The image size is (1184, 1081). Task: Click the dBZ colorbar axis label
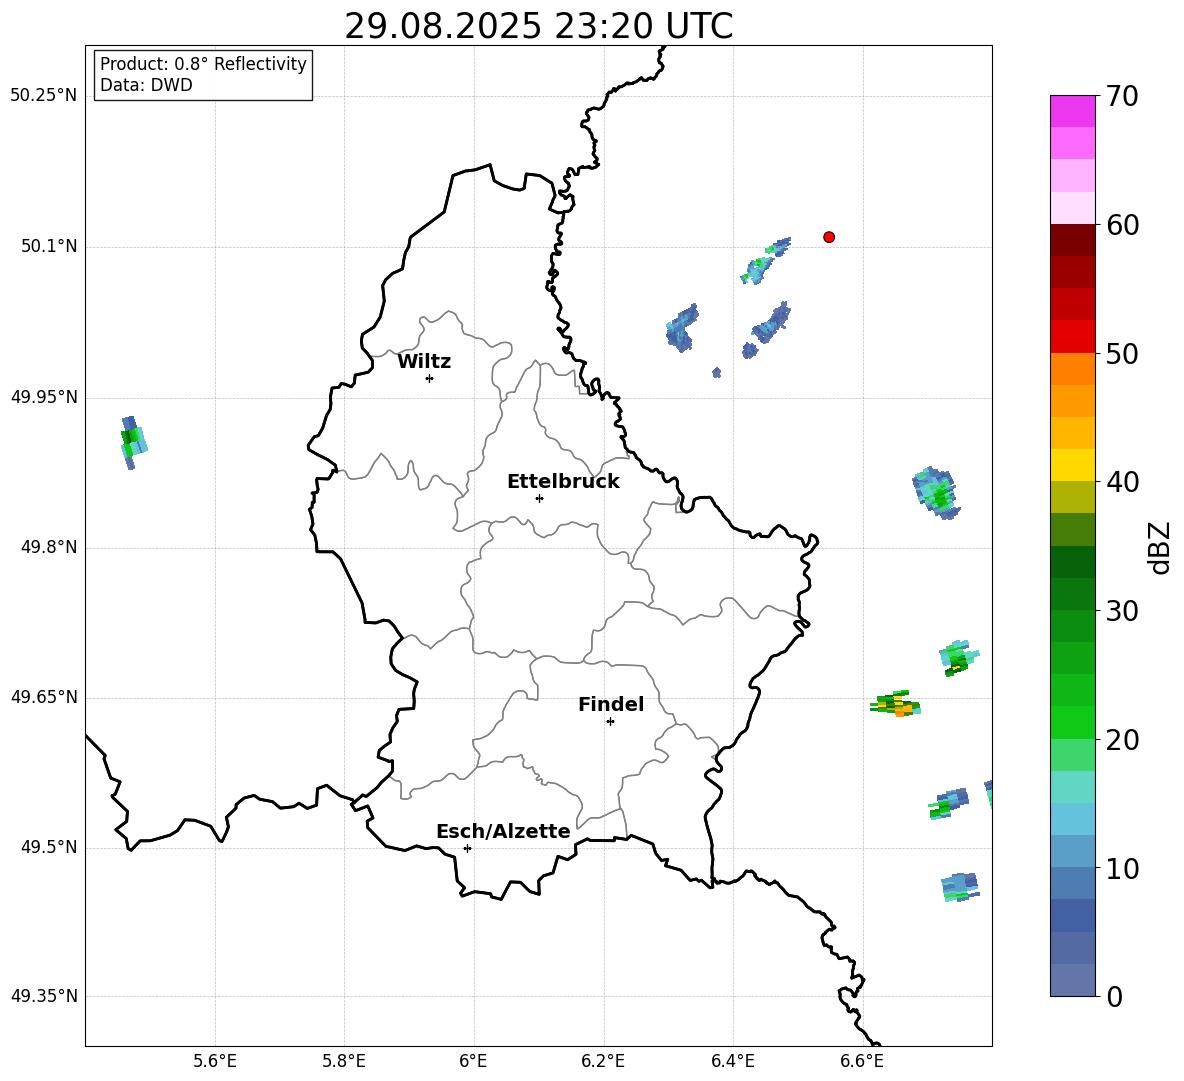(x=1159, y=547)
